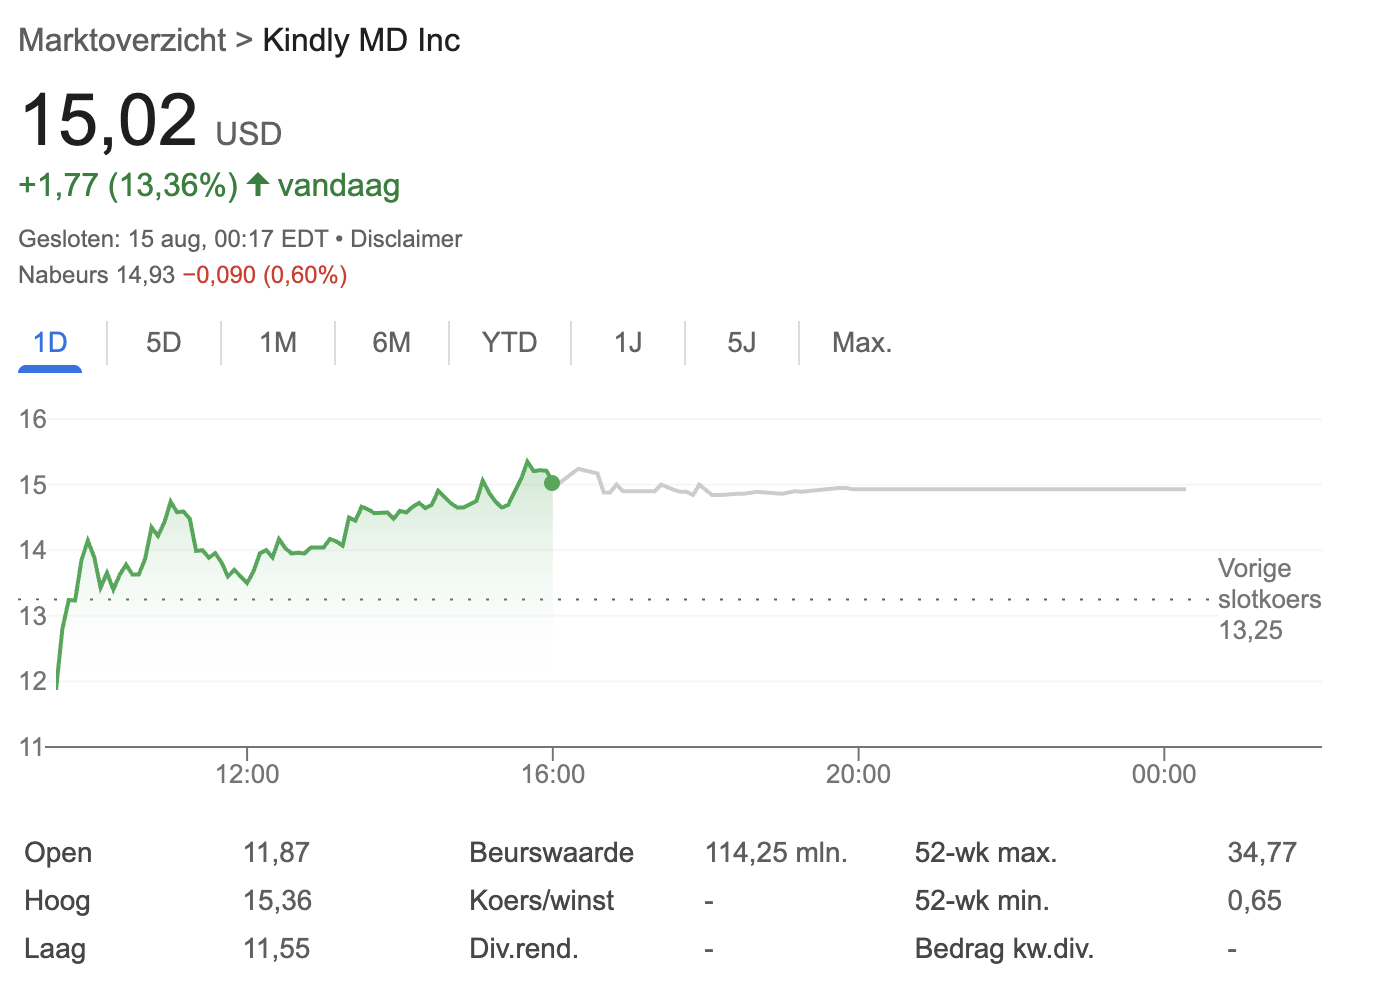Switch to the 5D range tab
Screen dimensions: 1376x1002
(163, 343)
